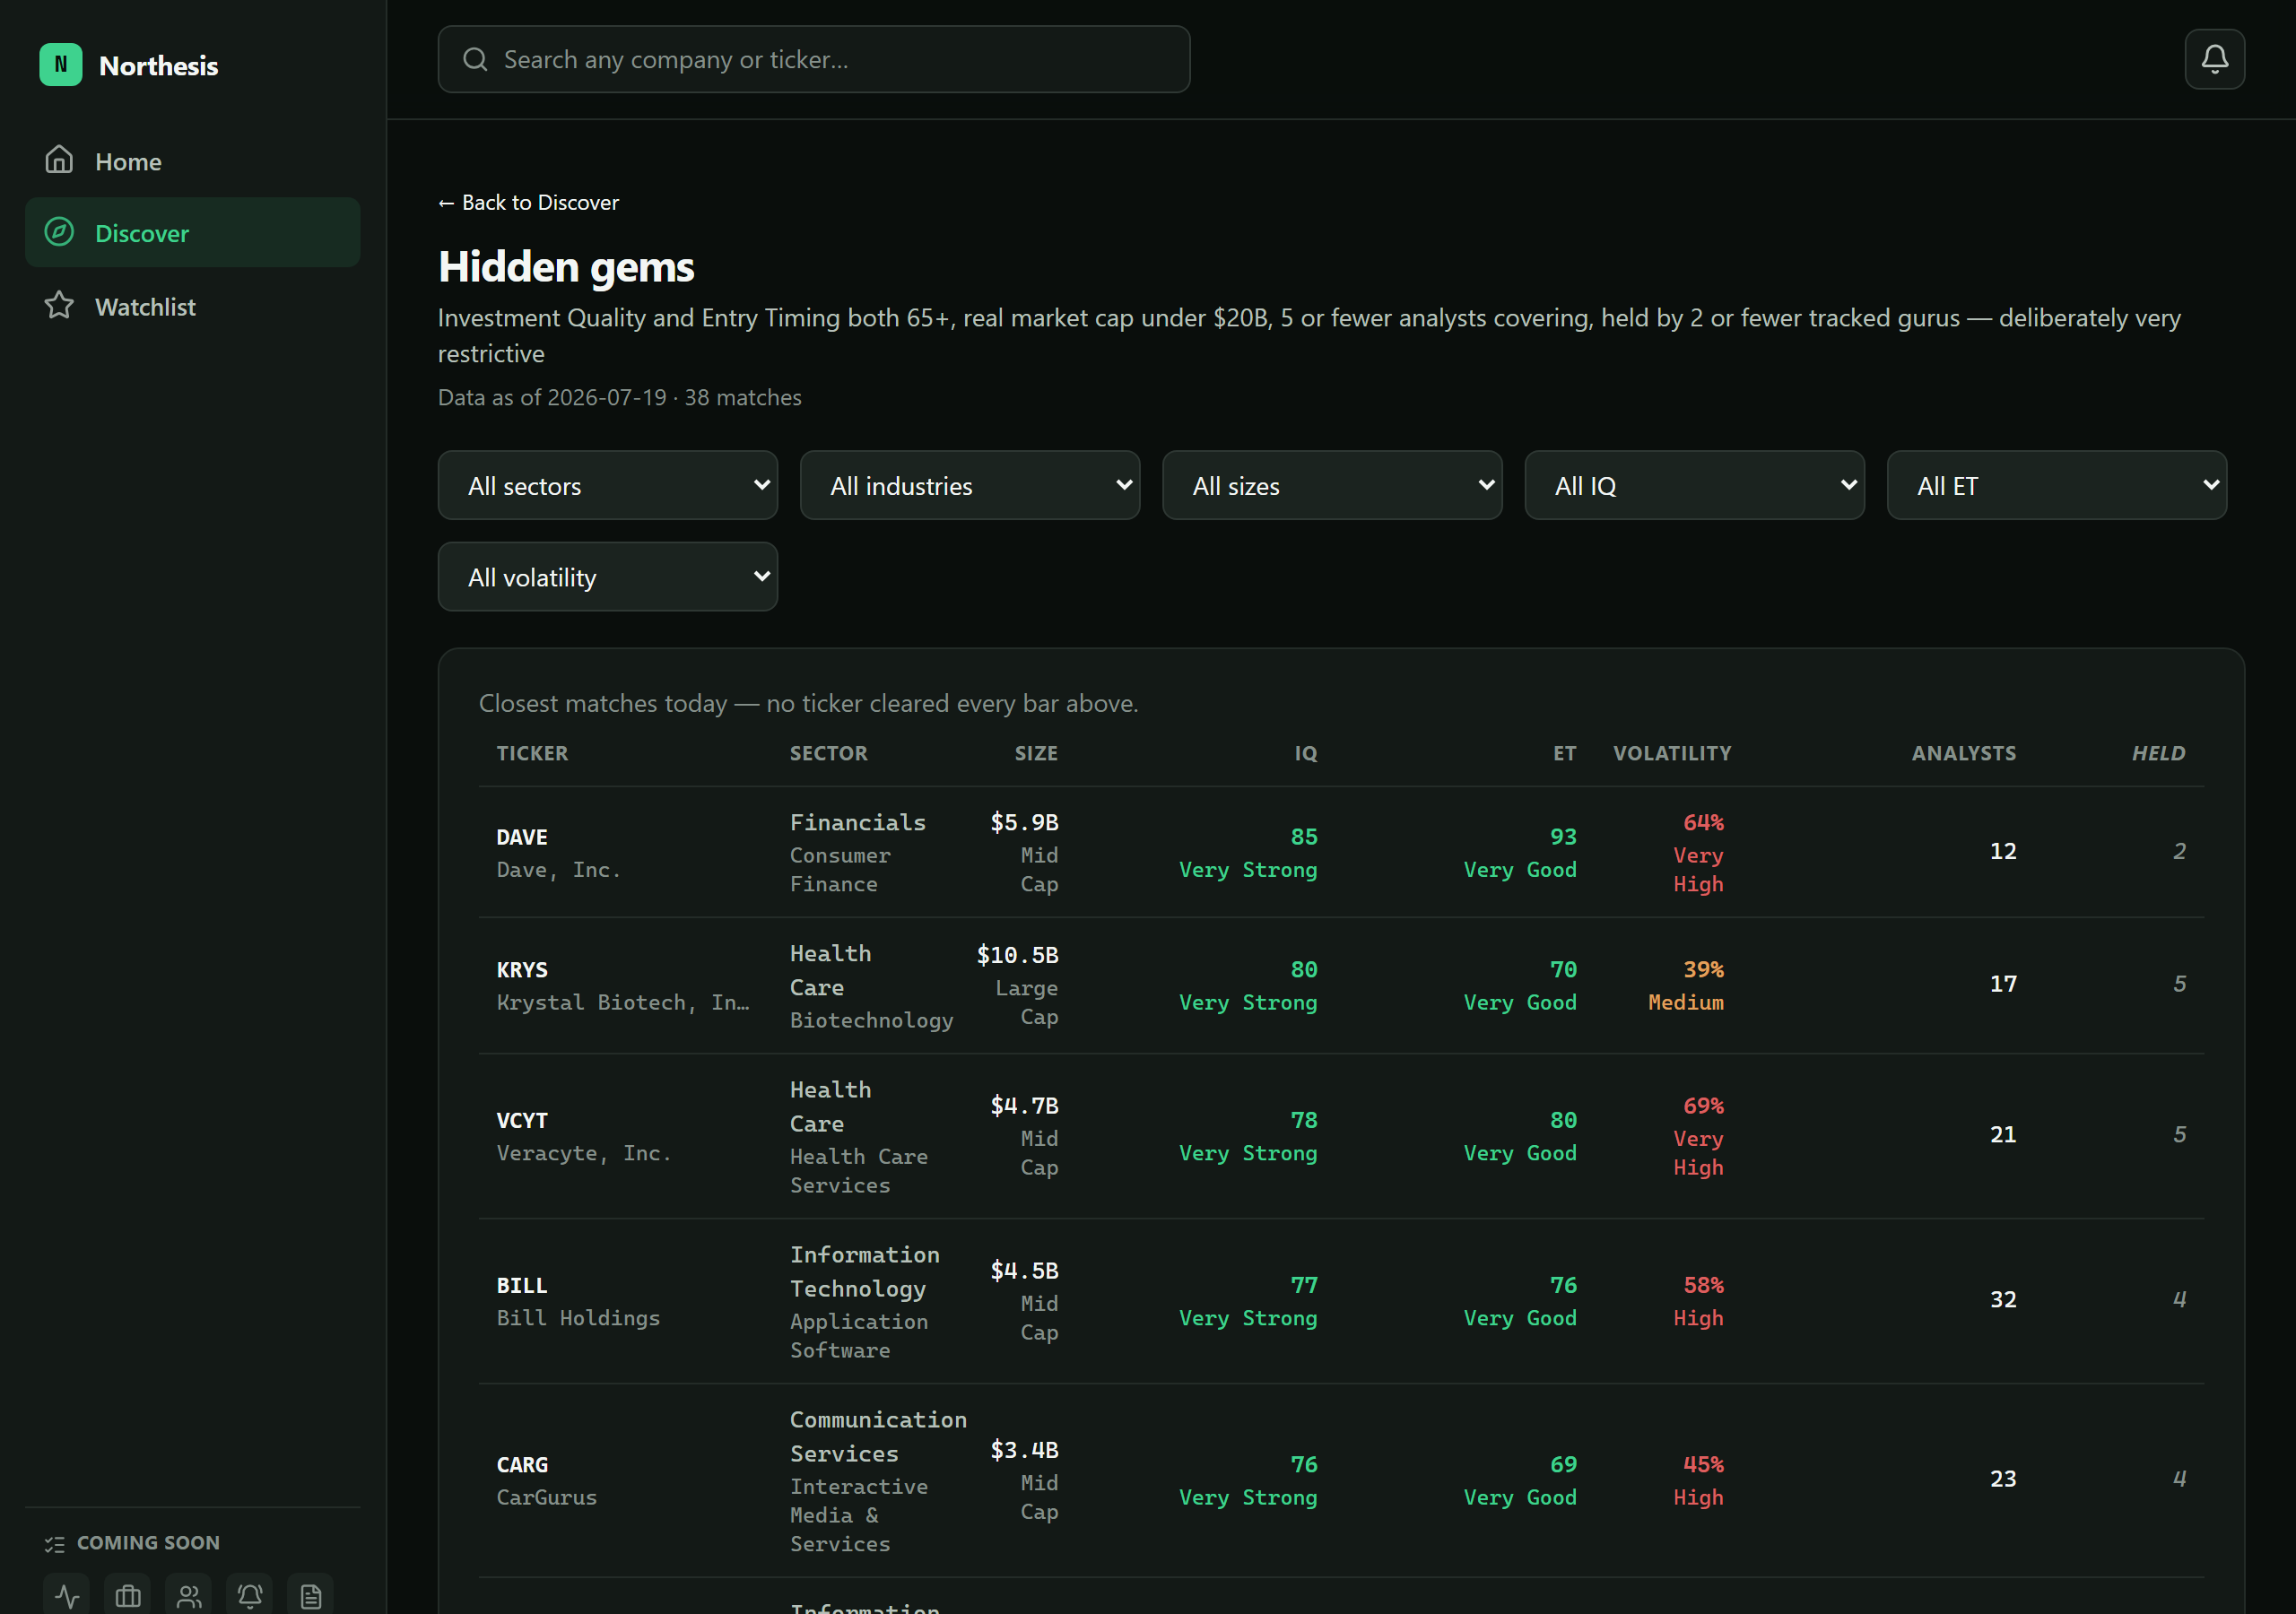This screenshot has height=1614, width=2296.
Task: Click DAVE's analysts count 12
Action: [2002, 851]
